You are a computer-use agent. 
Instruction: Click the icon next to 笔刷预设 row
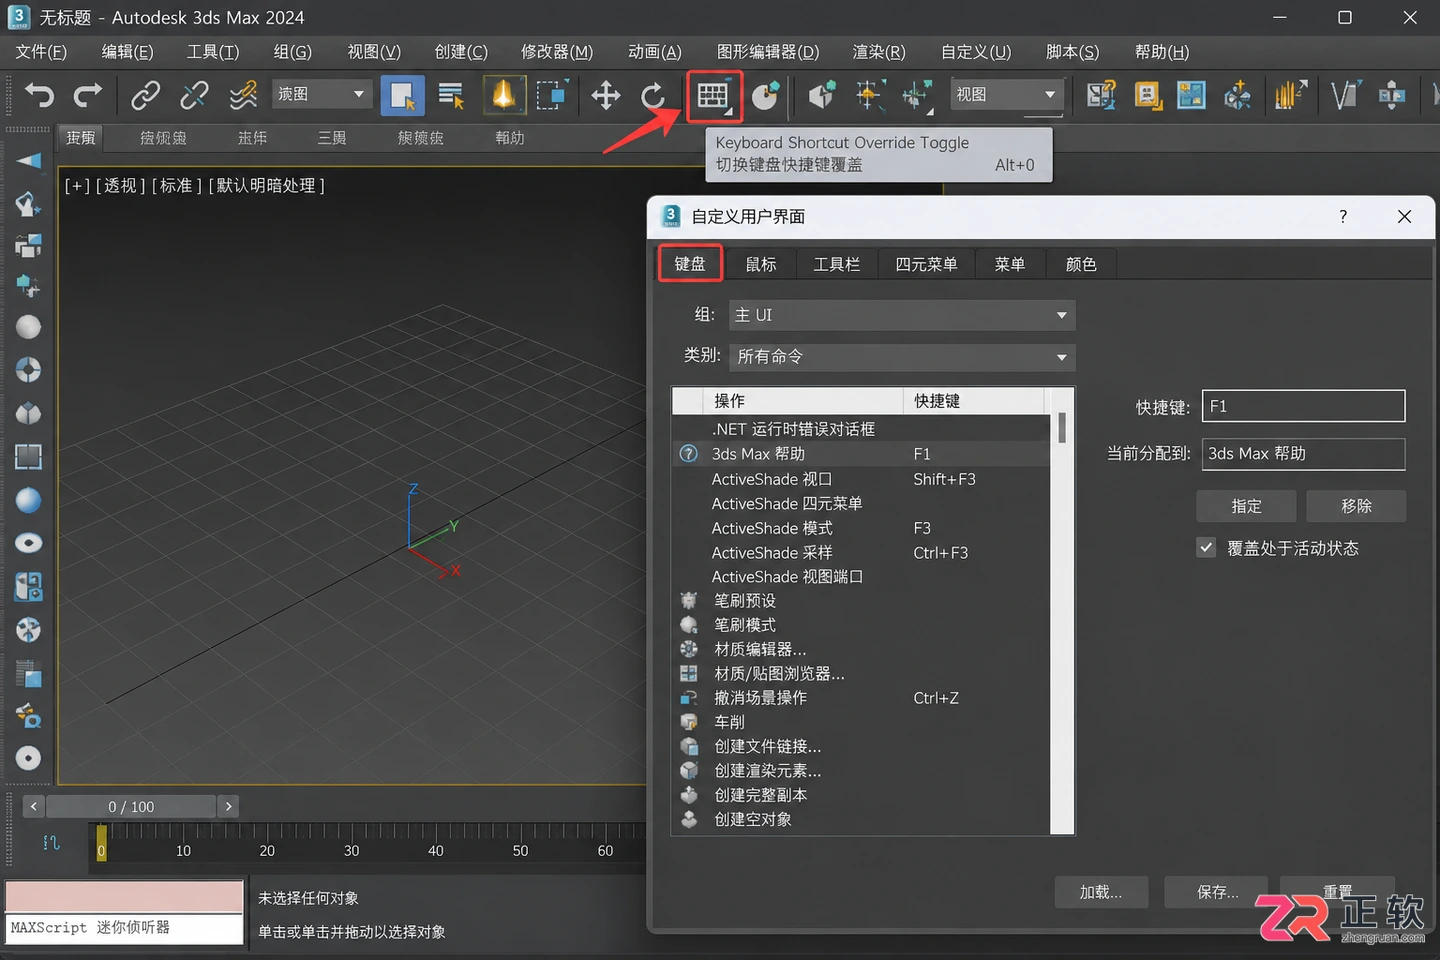pyautogui.click(x=689, y=600)
